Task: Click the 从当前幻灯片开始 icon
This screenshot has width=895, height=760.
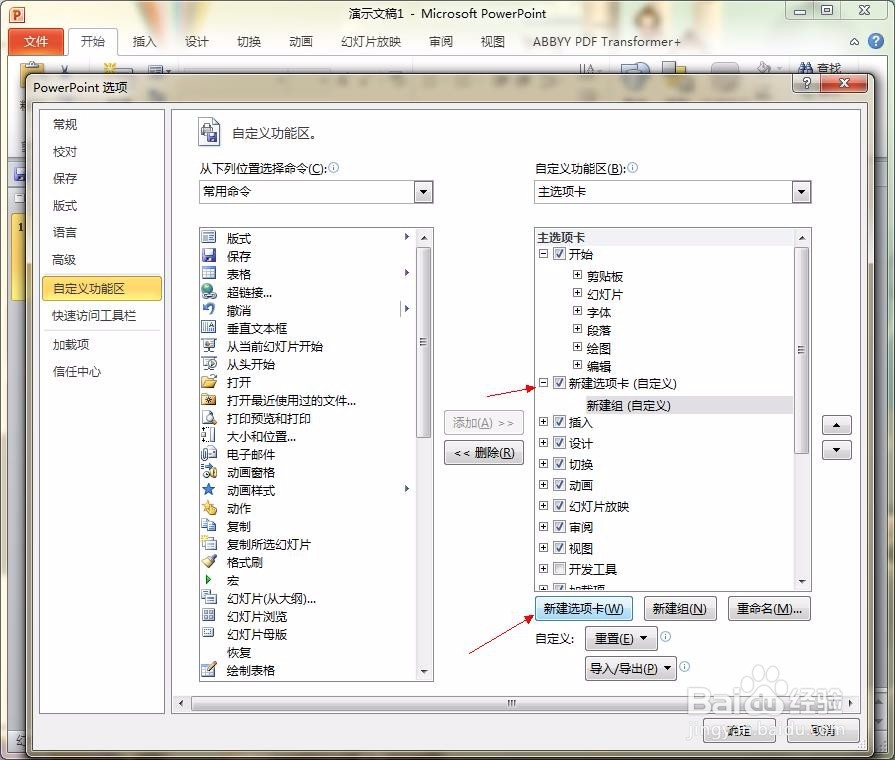Action: click(209, 345)
